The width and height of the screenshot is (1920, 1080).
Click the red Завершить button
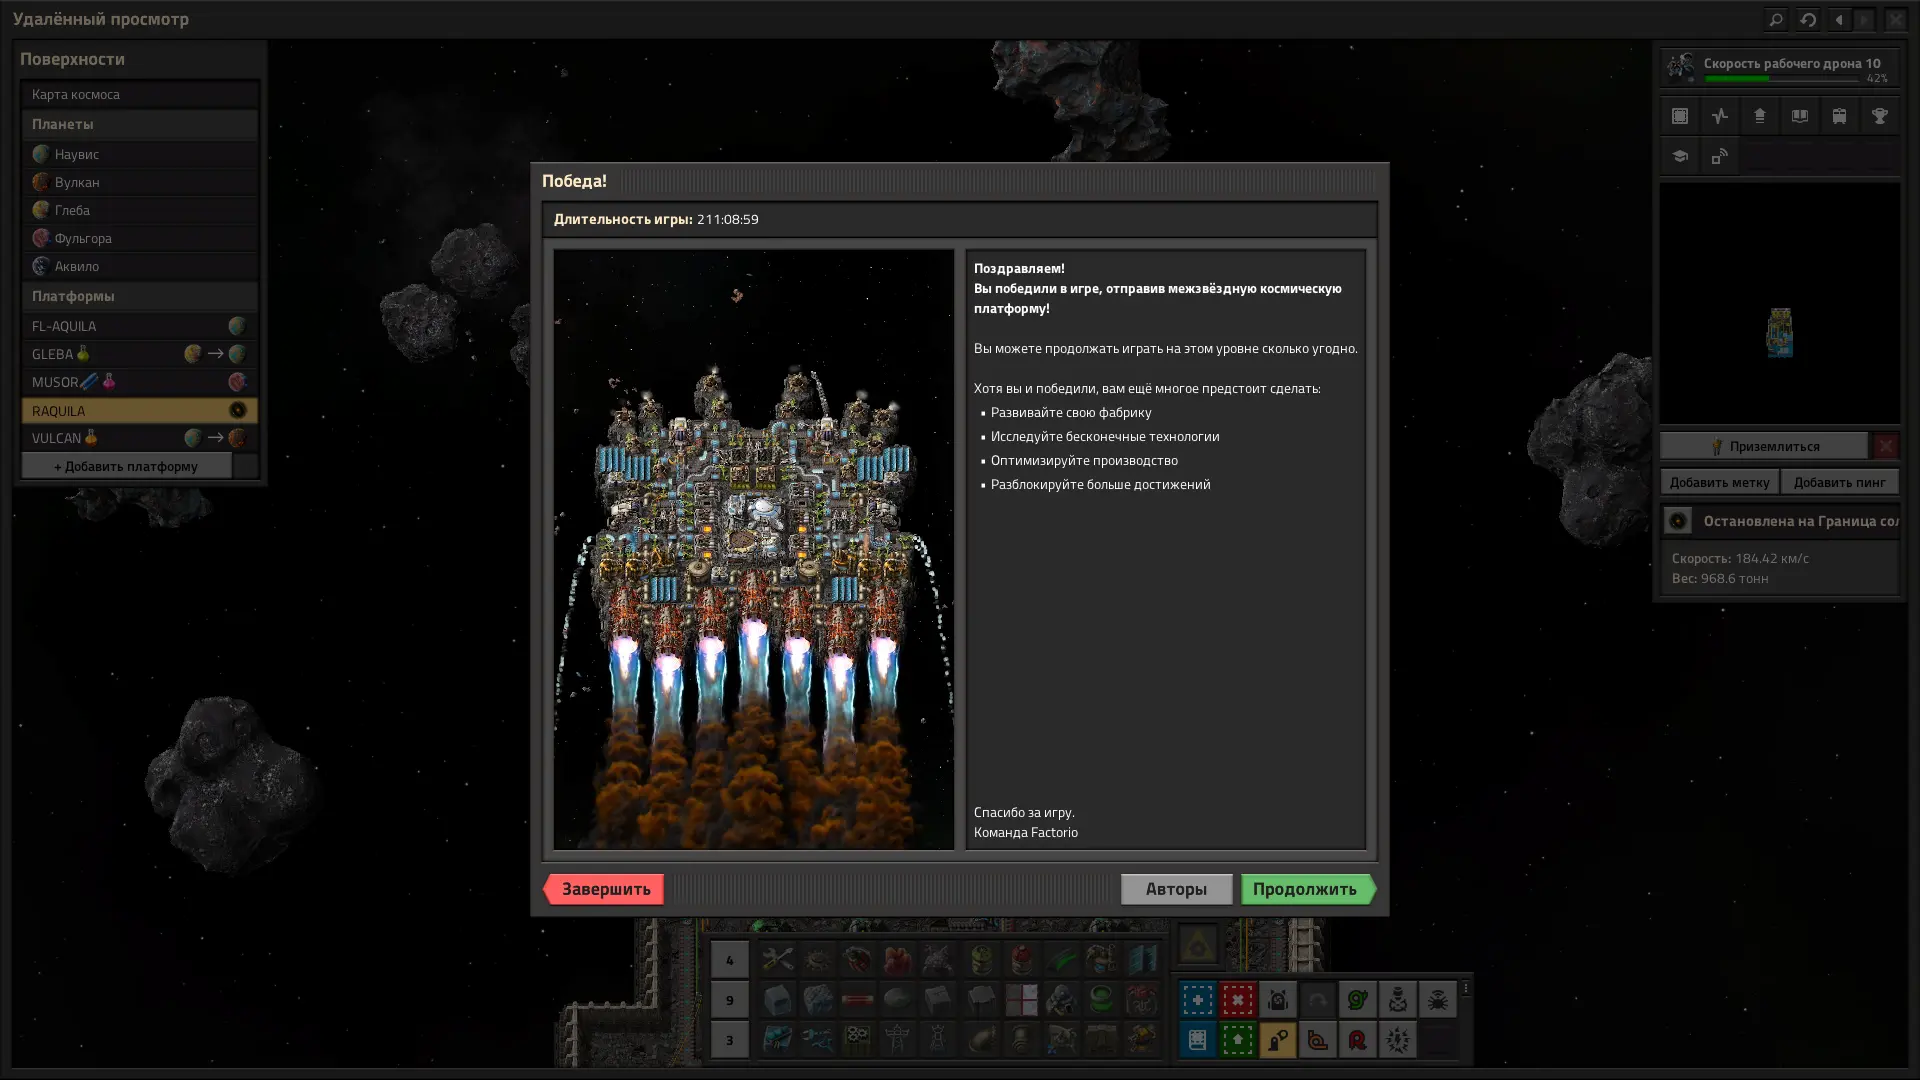[x=604, y=889]
